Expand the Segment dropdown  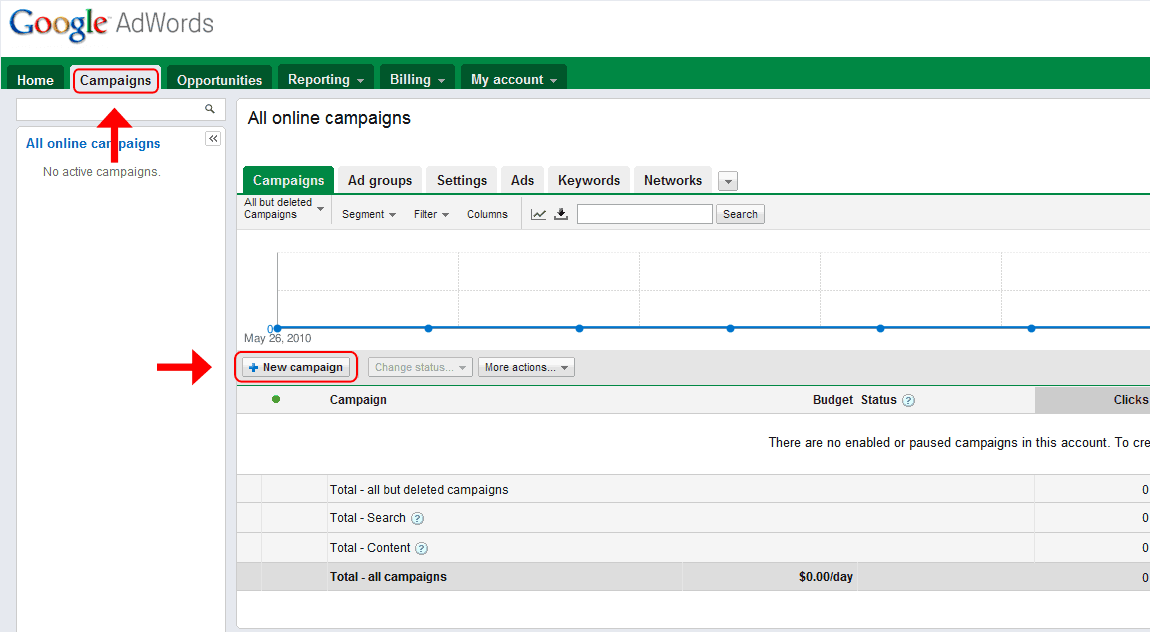pos(369,214)
